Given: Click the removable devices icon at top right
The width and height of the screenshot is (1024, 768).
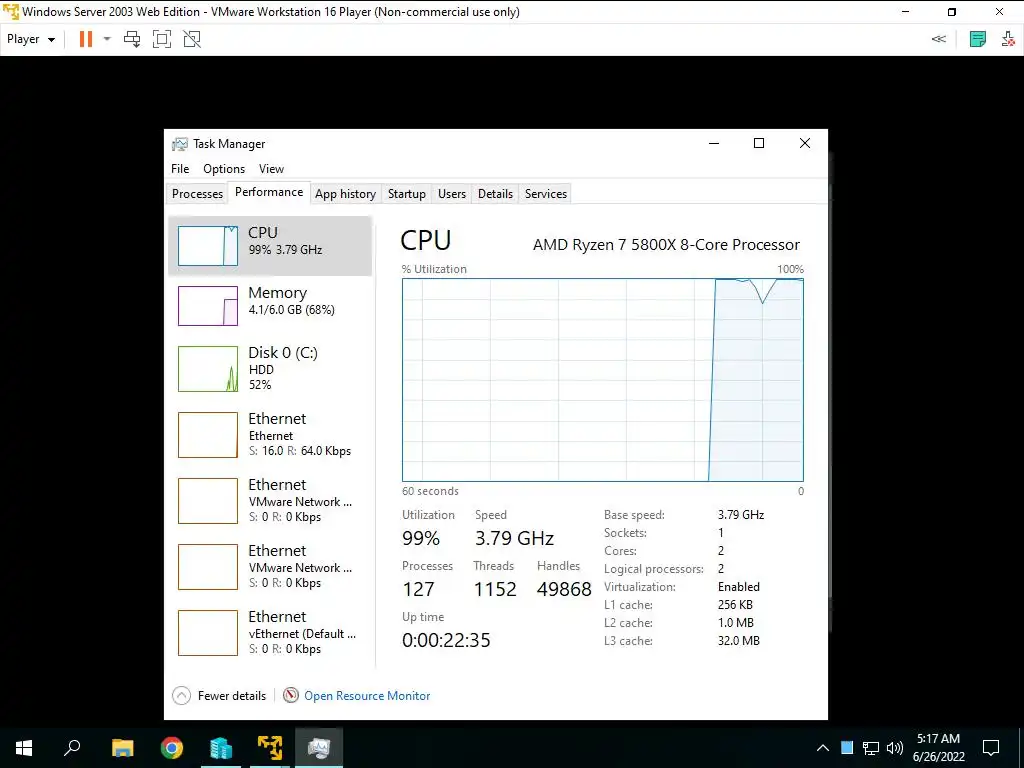Looking at the screenshot, I should 1008,39.
